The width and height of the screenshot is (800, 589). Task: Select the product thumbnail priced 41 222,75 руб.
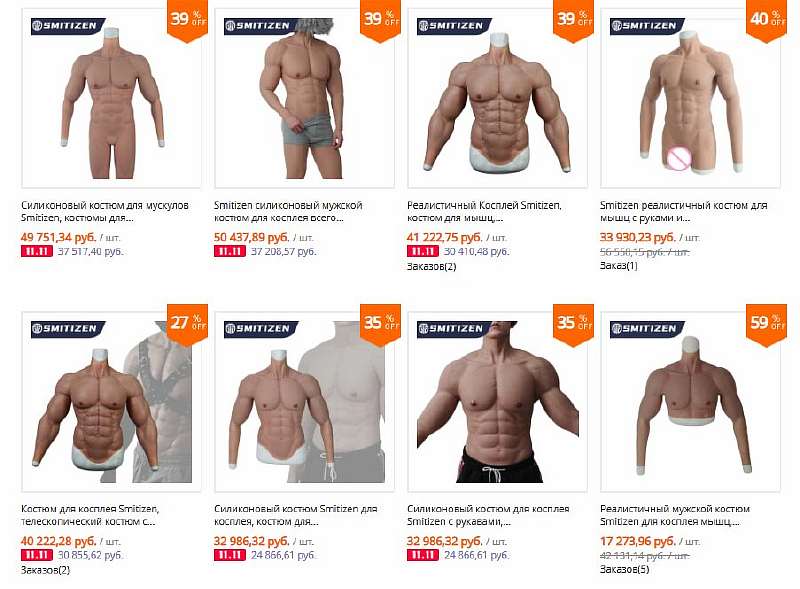coord(497,98)
